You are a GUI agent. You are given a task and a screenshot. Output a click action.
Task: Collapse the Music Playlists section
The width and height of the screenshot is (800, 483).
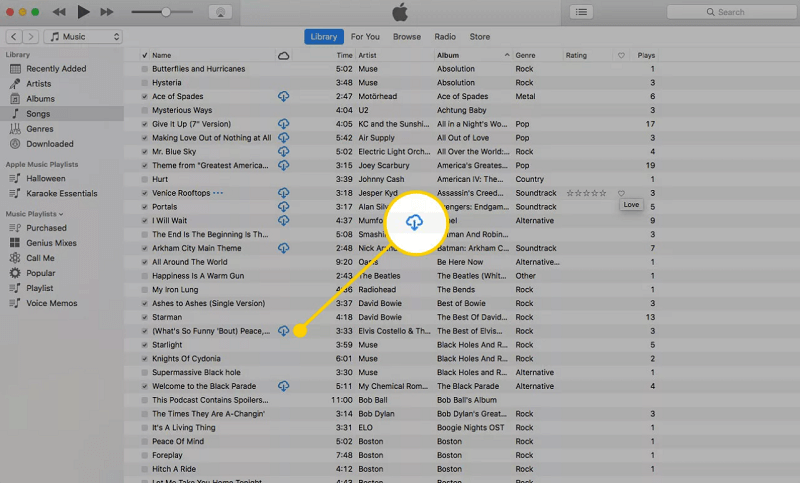tap(60, 214)
